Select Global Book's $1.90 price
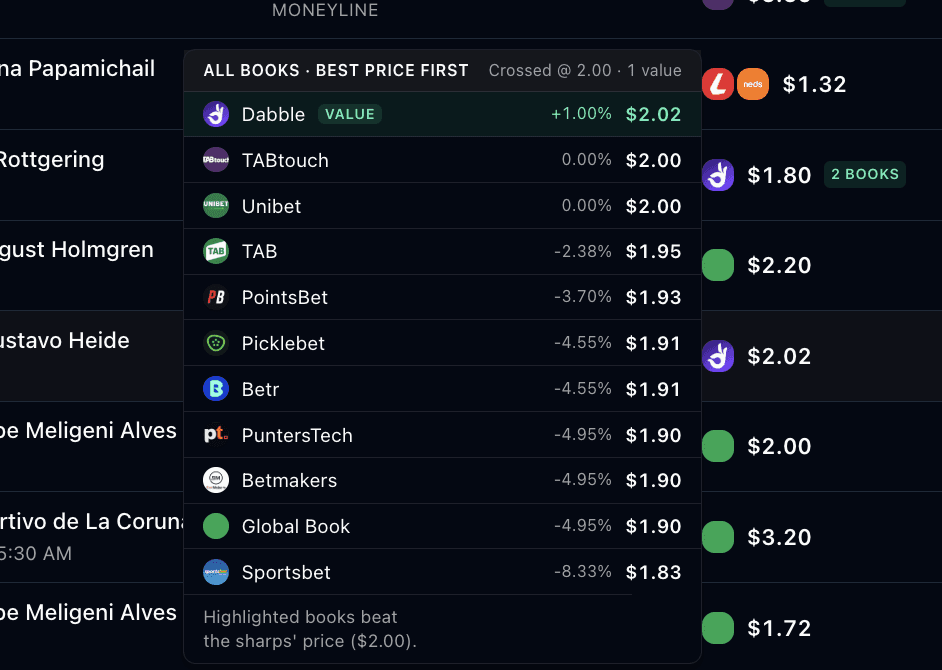 point(653,526)
